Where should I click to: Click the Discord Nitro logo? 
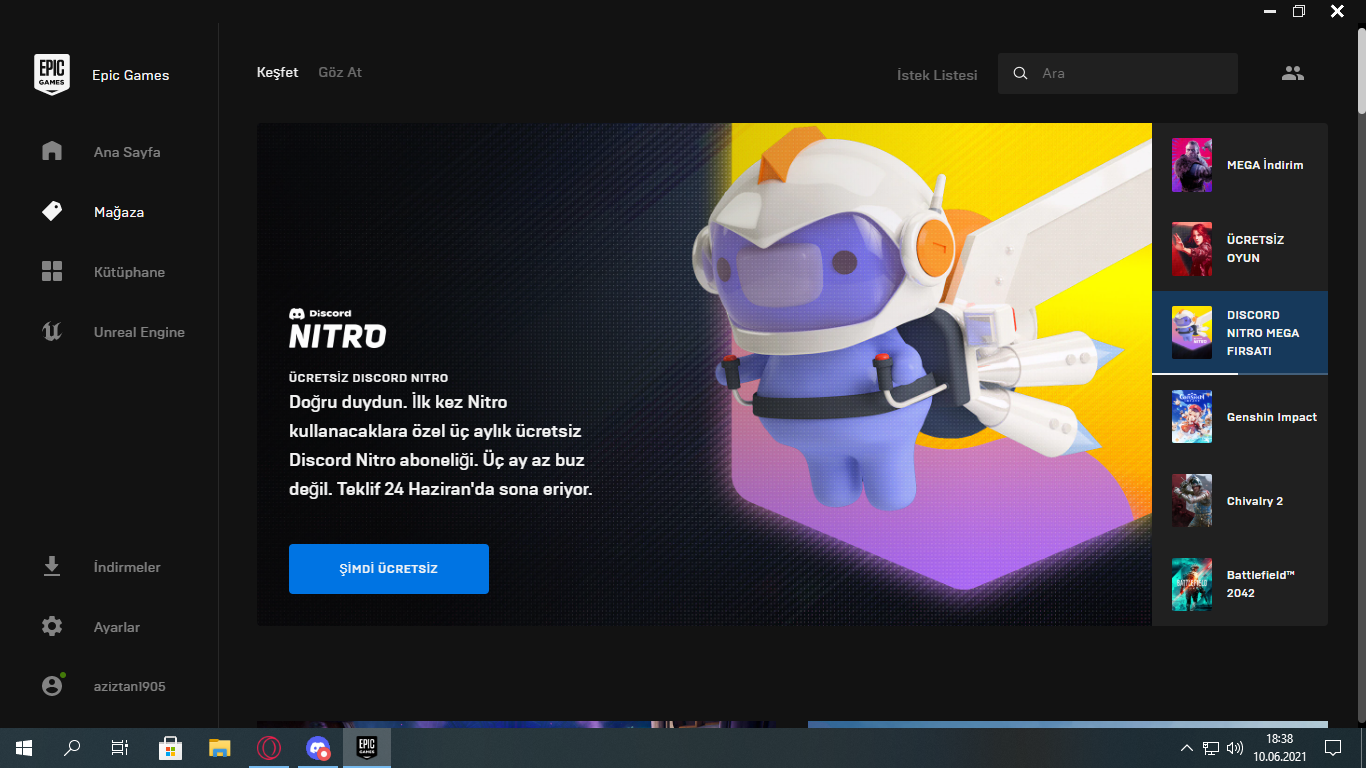point(337,328)
